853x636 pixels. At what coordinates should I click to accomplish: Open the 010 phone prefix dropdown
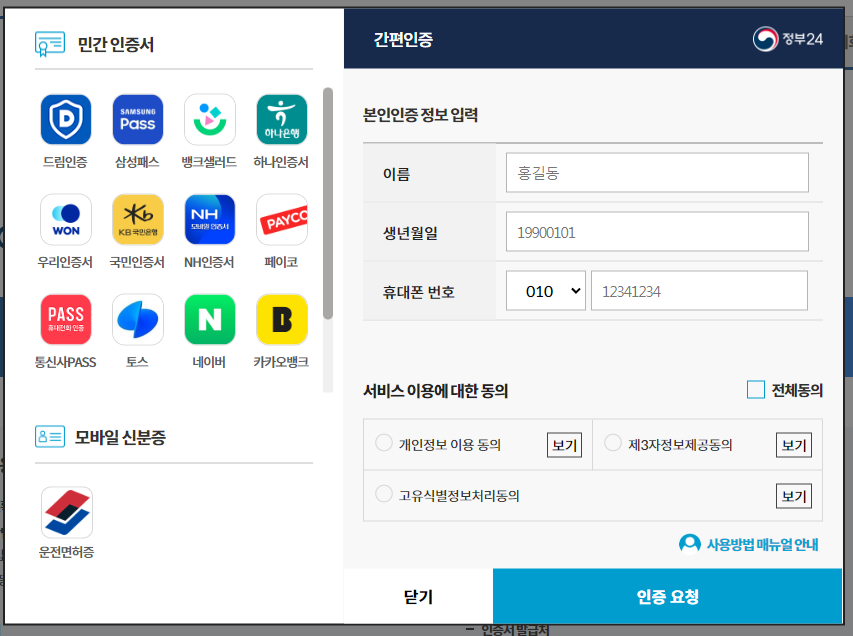pyautogui.click(x=546, y=291)
